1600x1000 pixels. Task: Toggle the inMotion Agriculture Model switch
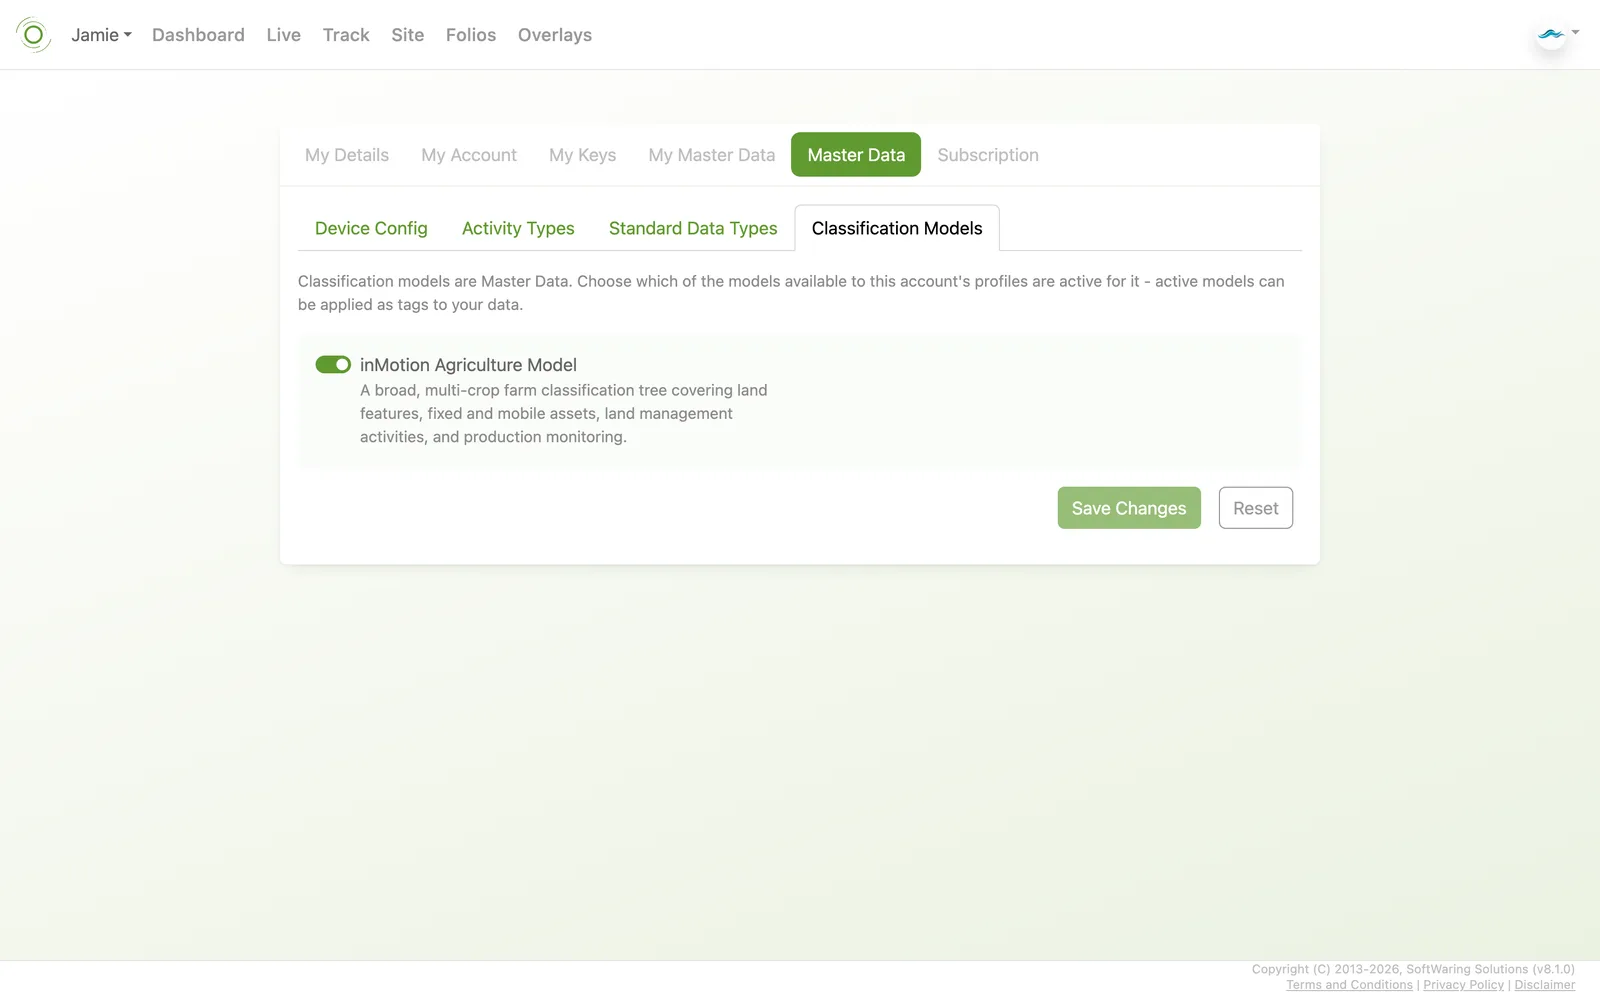[x=333, y=365]
